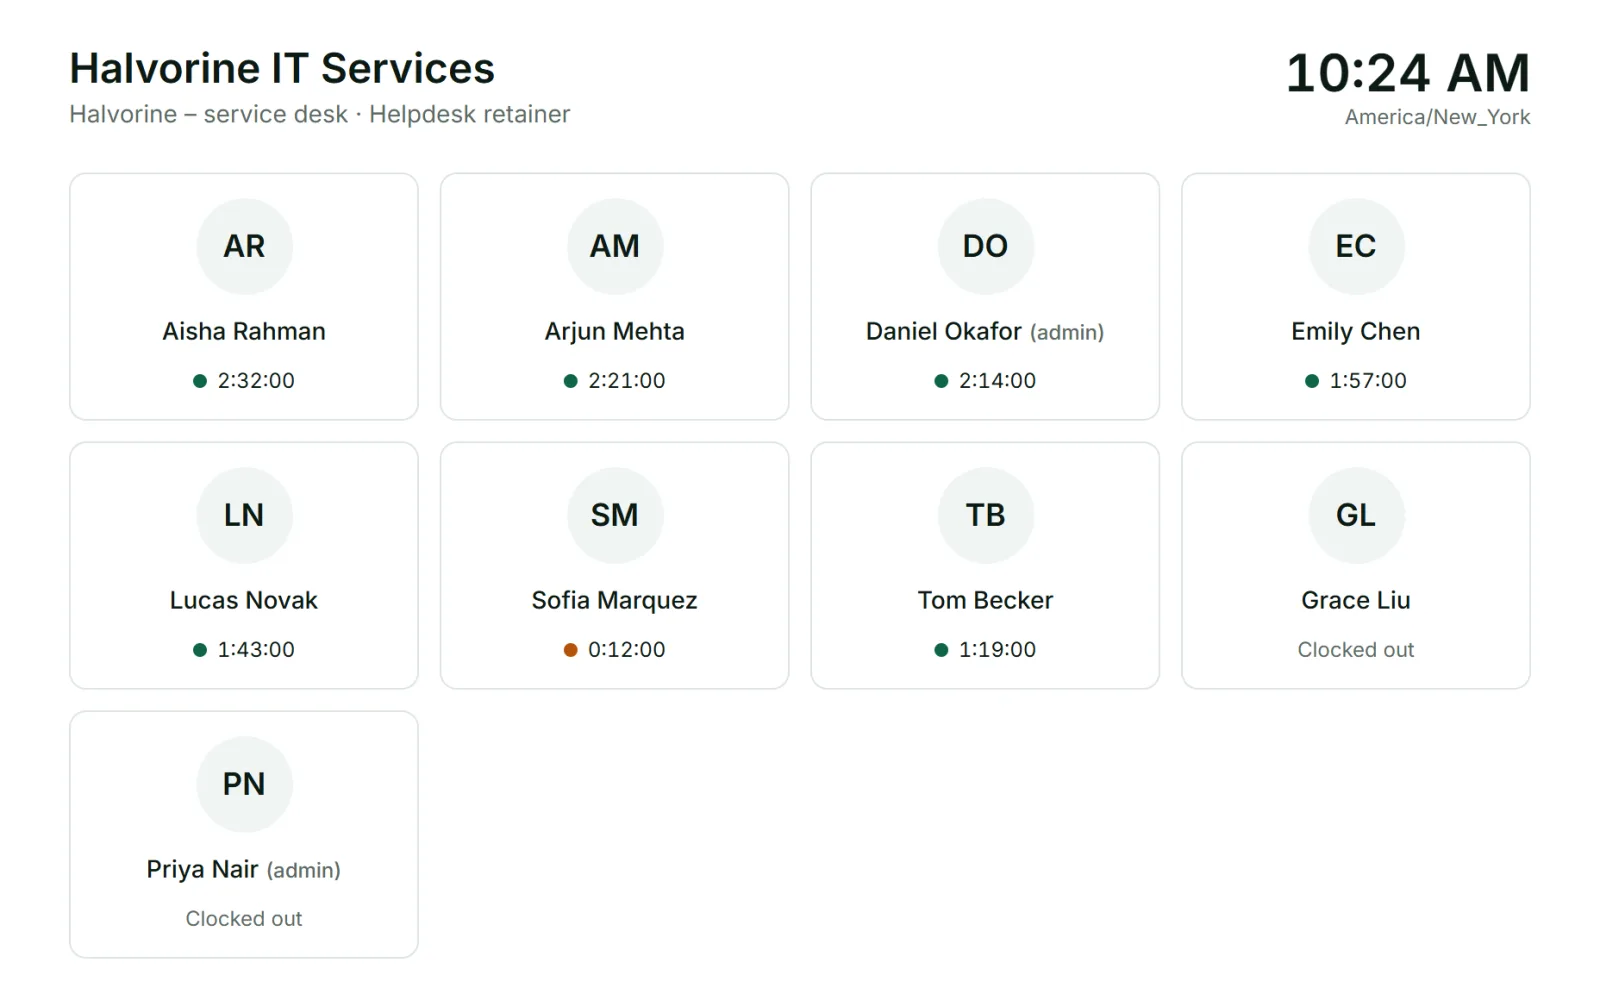Select Grace Liu's Clocked out status
Image resolution: width=1600 pixels, height=1000 pixels.
click(x=1356, y=650)
